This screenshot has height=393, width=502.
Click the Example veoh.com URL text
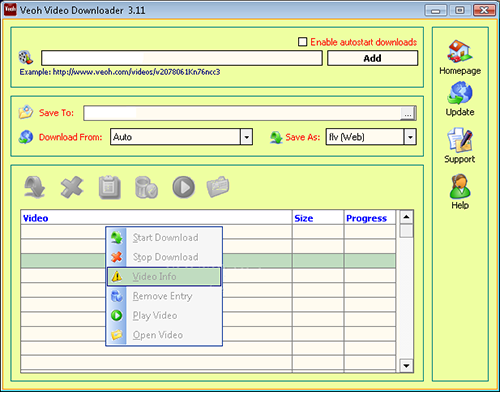click(x=120, y=72)
